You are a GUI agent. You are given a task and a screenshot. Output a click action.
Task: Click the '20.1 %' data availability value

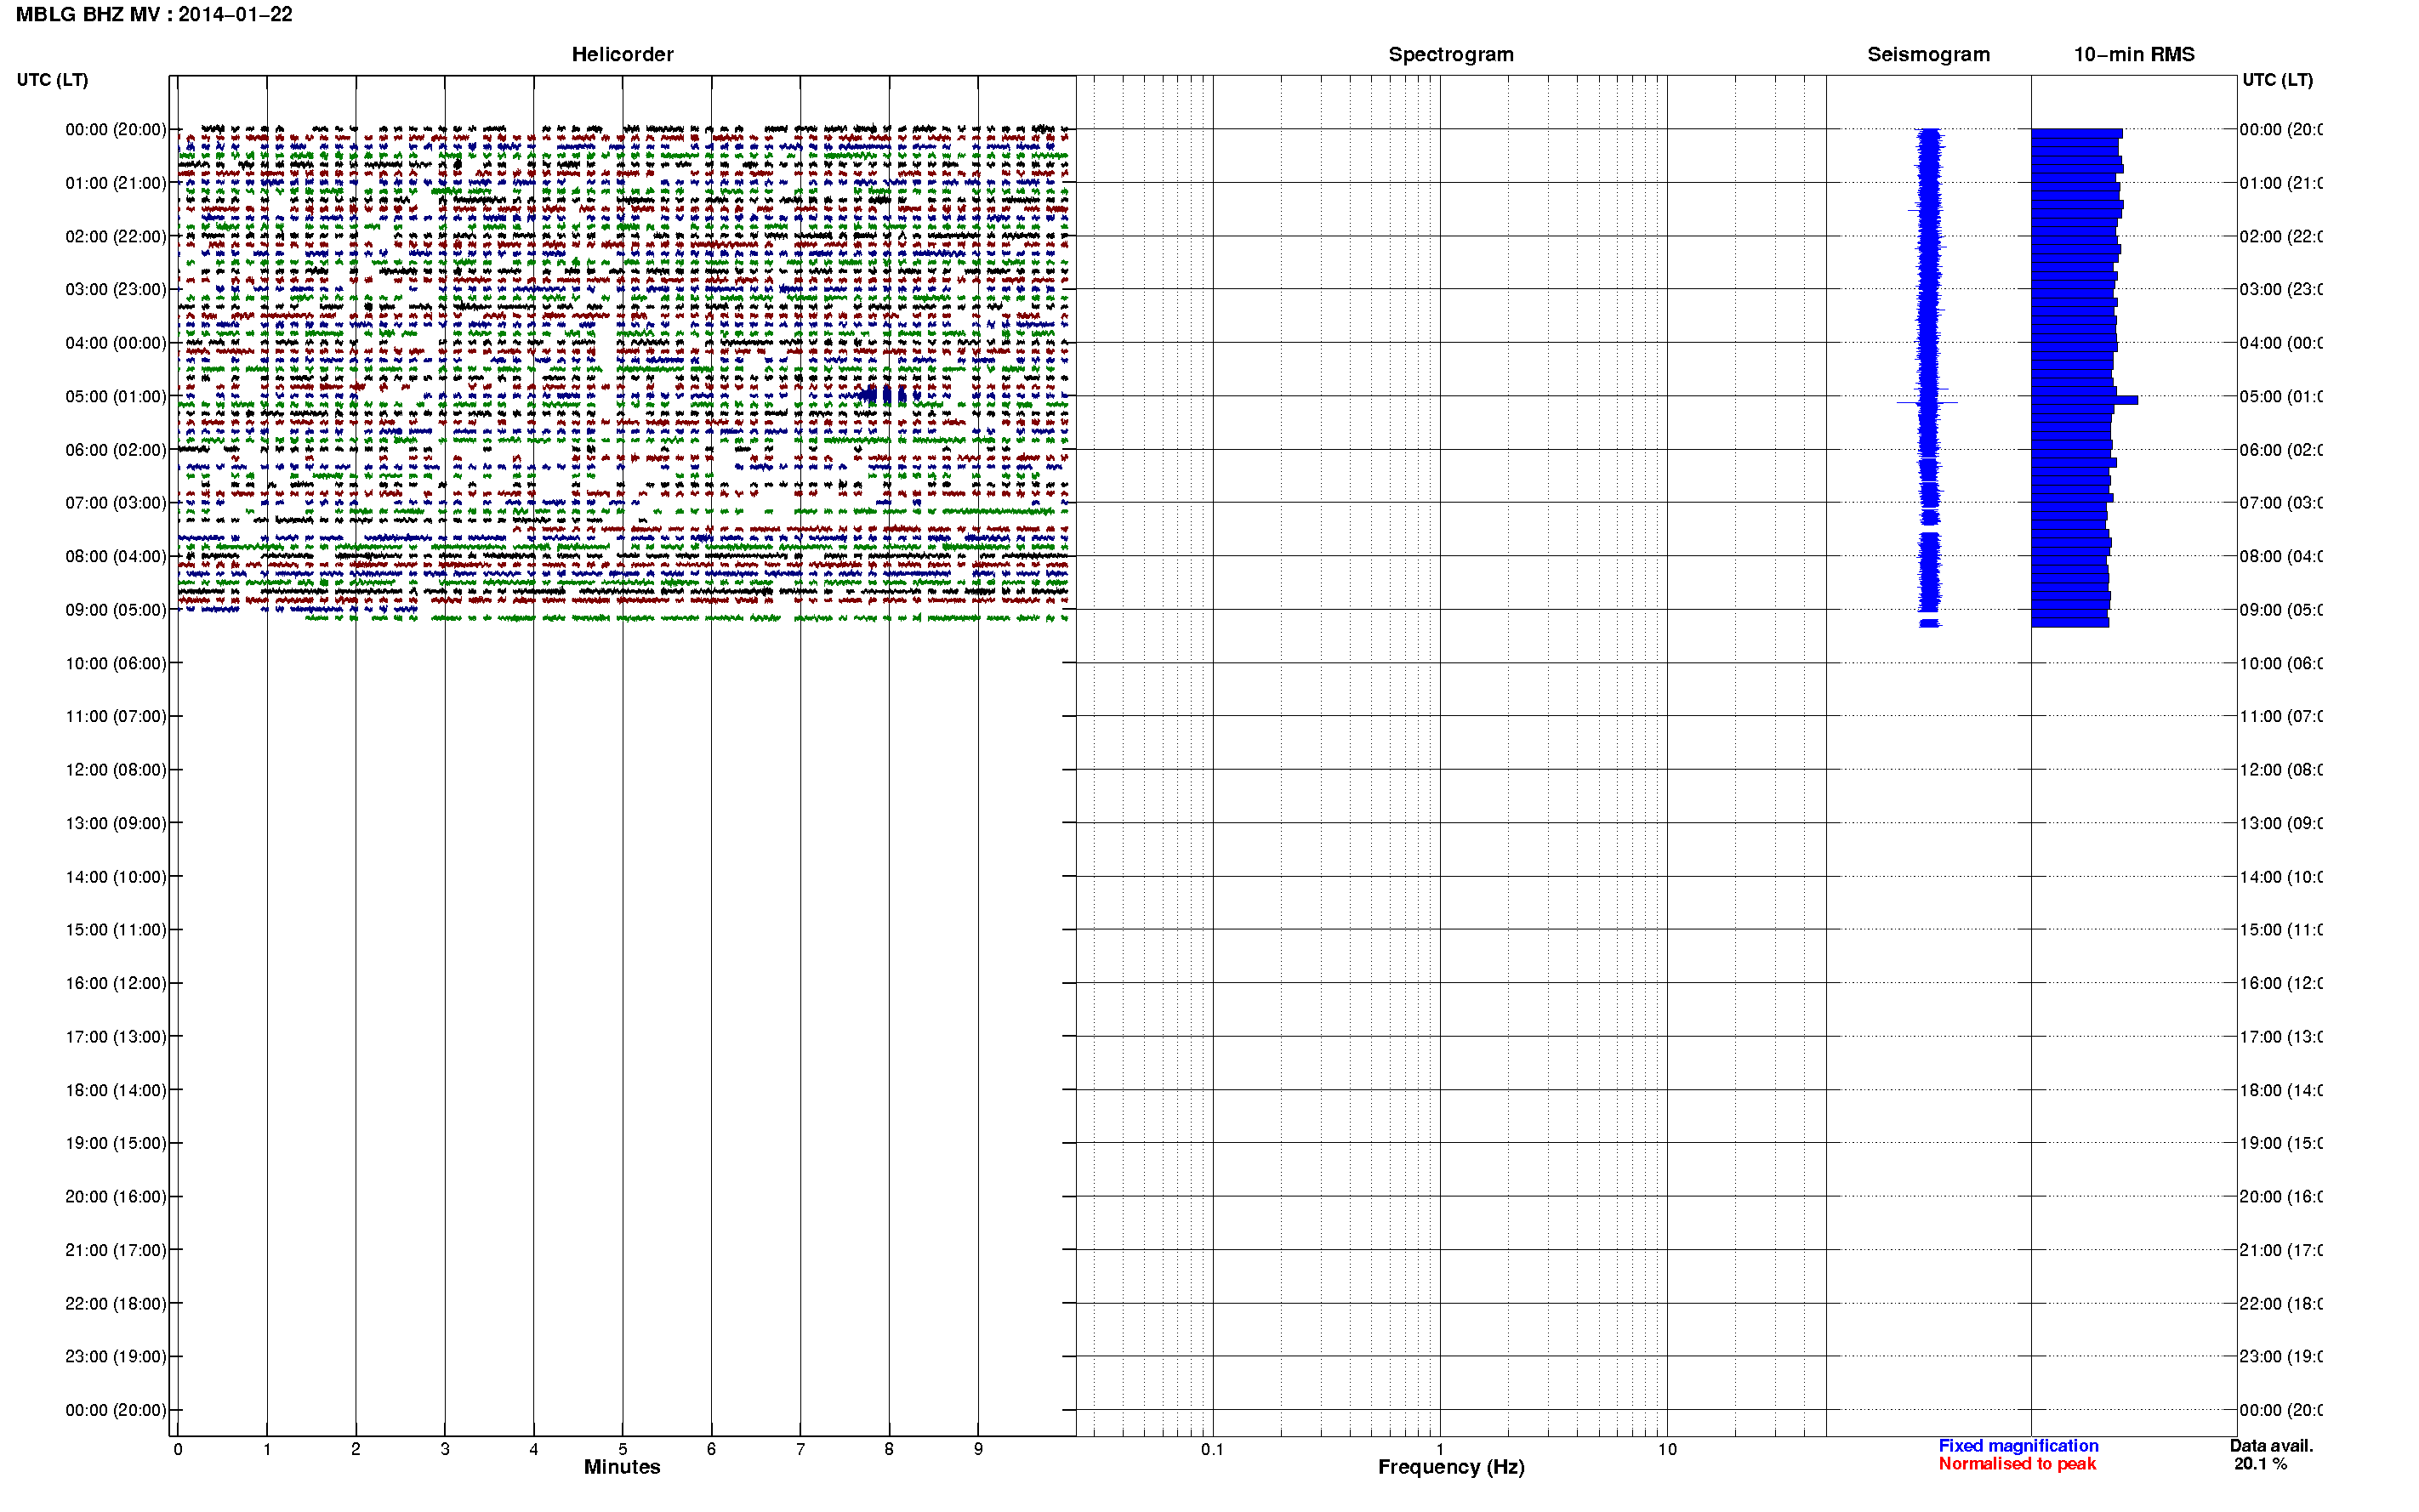pos(2260,1464)
